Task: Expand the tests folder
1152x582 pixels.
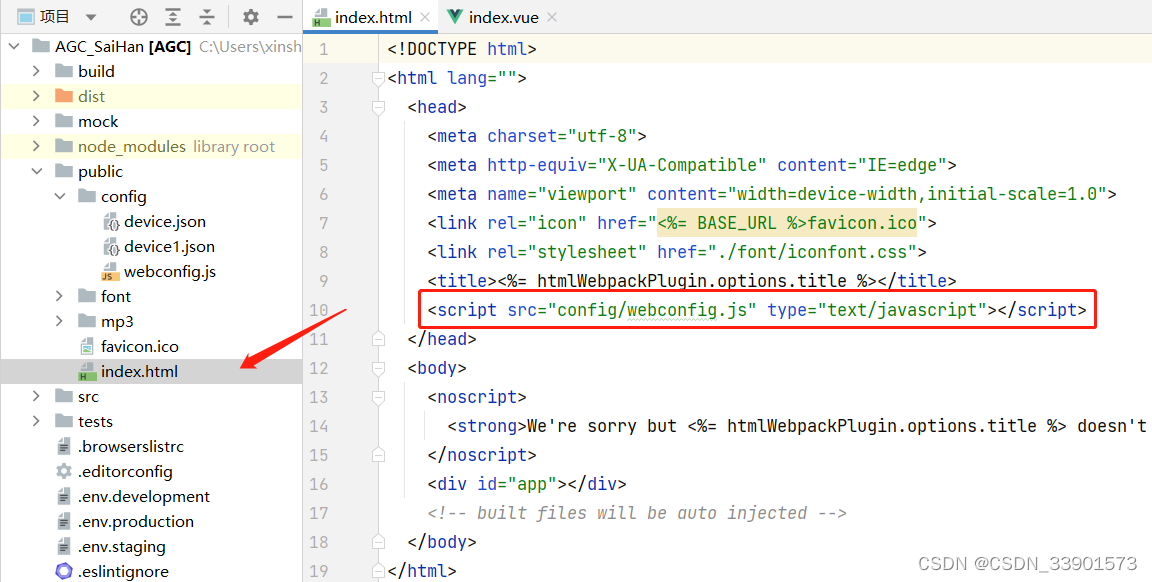Action: pos(36,421)
